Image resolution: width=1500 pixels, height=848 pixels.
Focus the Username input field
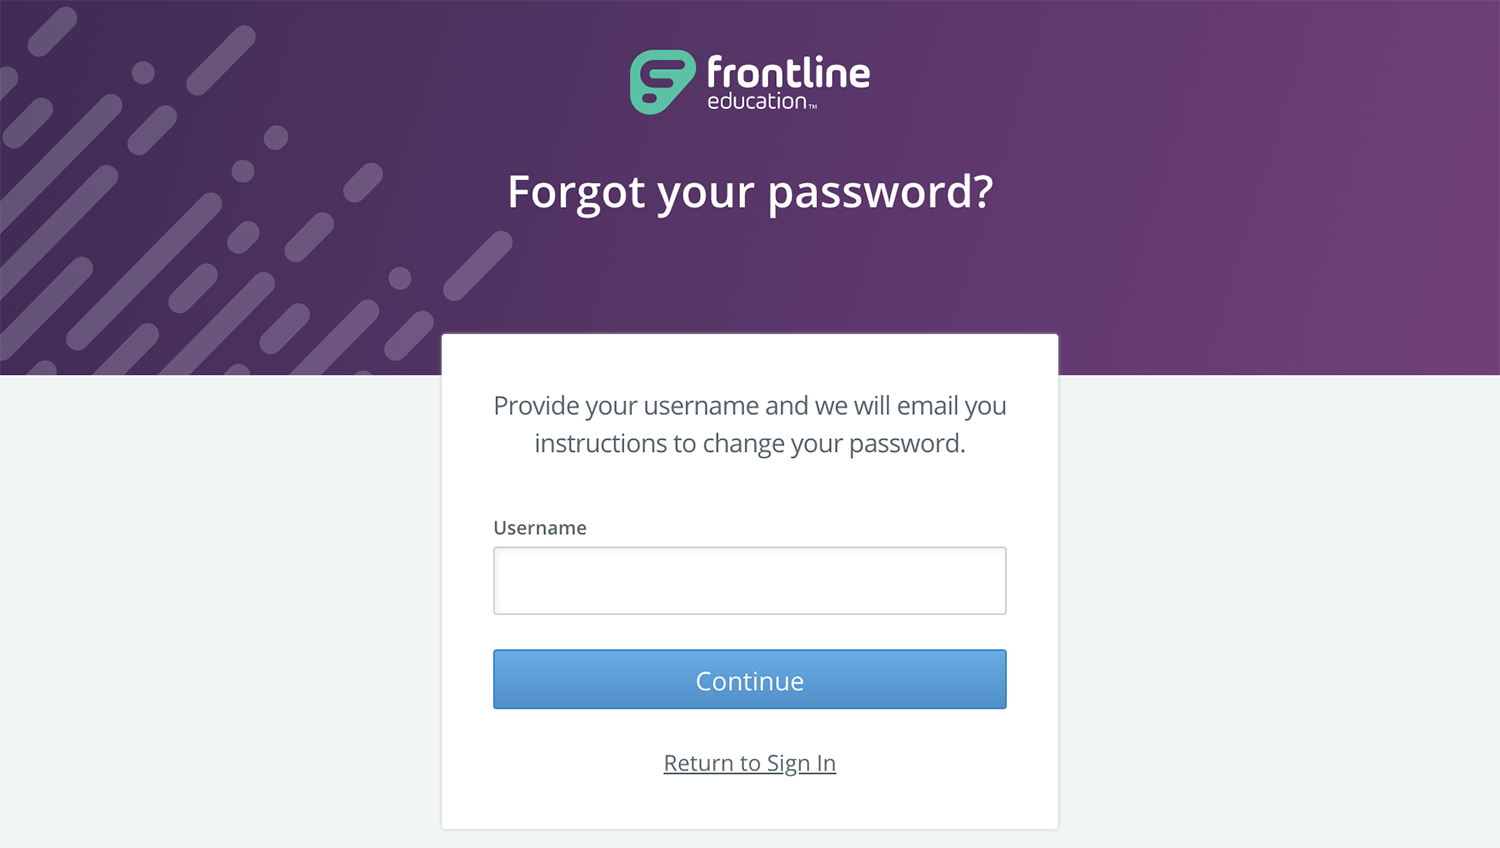point(750,580)
